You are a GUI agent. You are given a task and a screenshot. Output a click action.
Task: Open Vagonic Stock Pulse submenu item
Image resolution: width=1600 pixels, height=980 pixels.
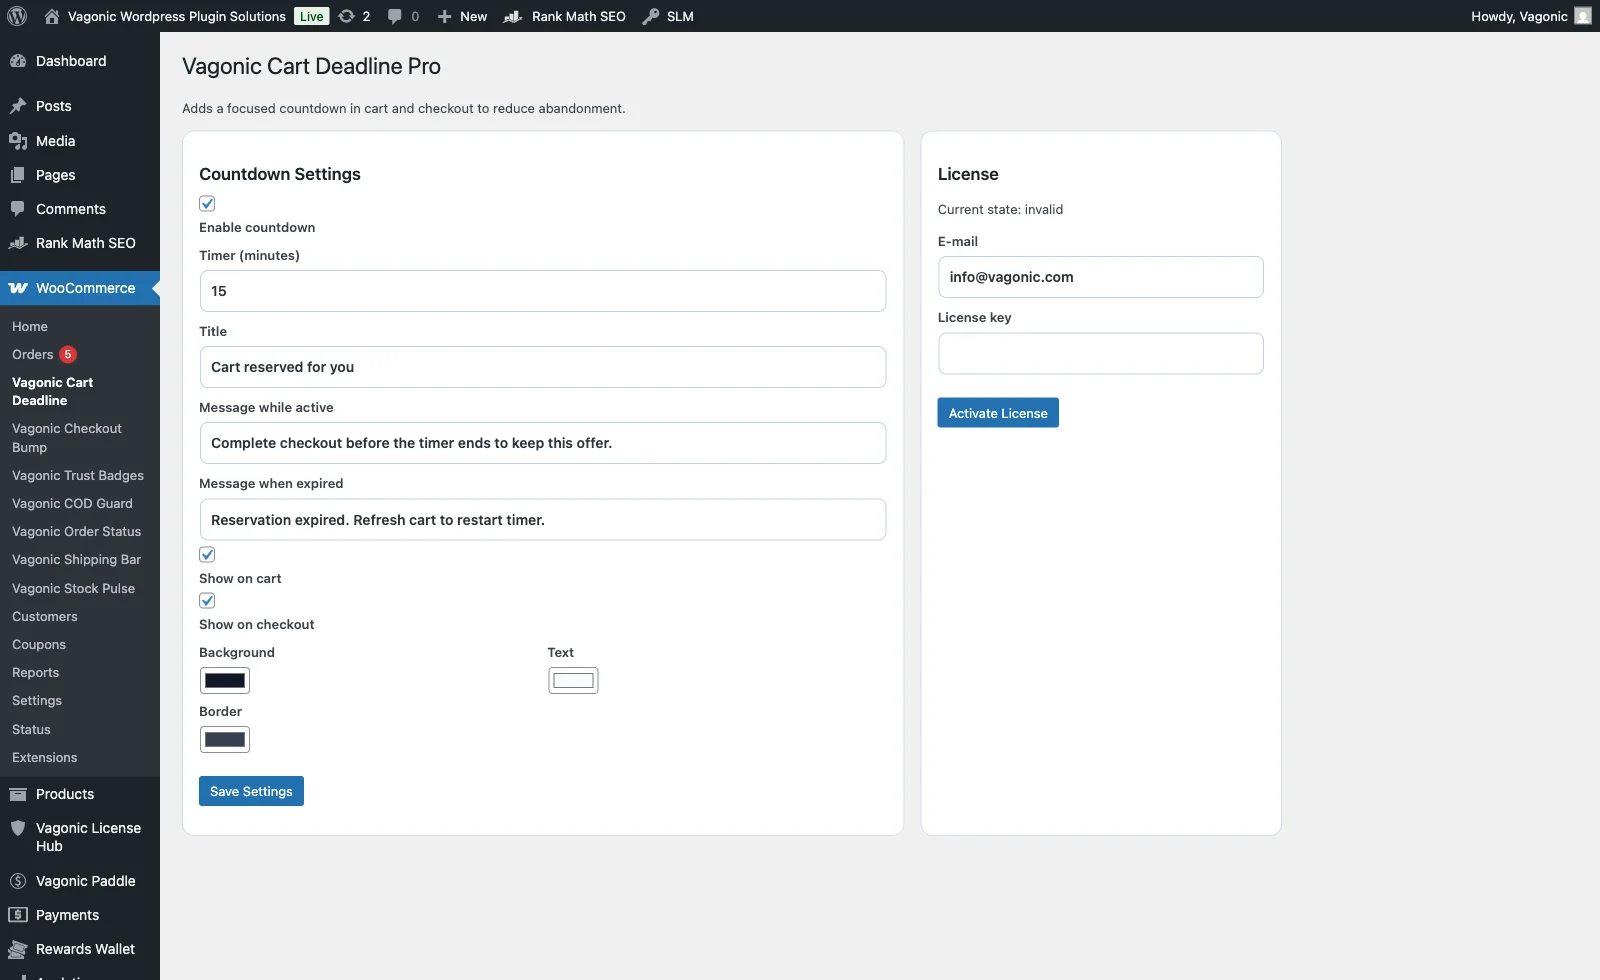(74, 589)
